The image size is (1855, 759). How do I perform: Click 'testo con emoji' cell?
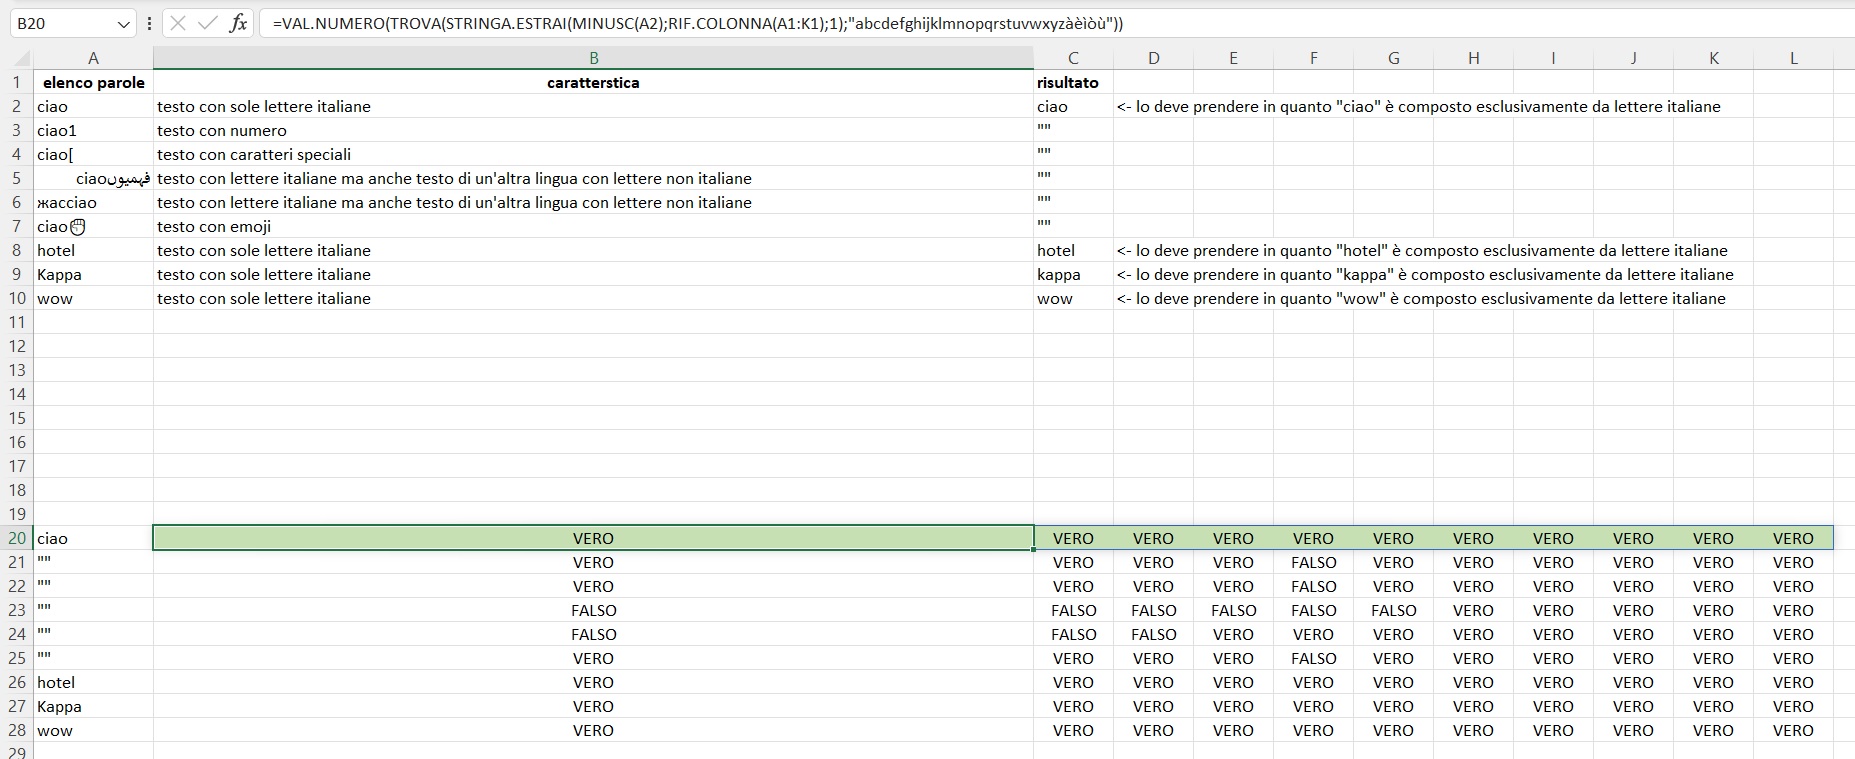coord(593,226)
